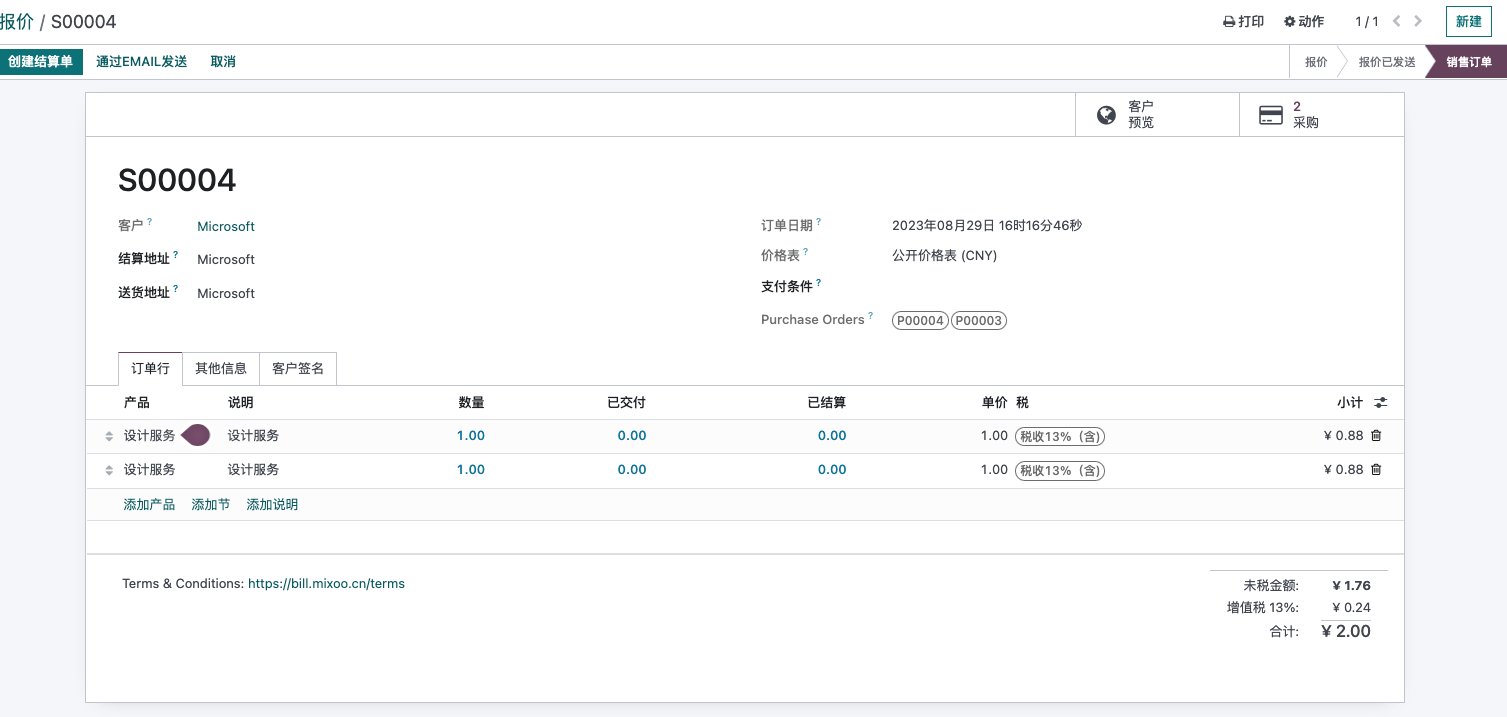Click trash icon on second order line

tap(1376, 470)
